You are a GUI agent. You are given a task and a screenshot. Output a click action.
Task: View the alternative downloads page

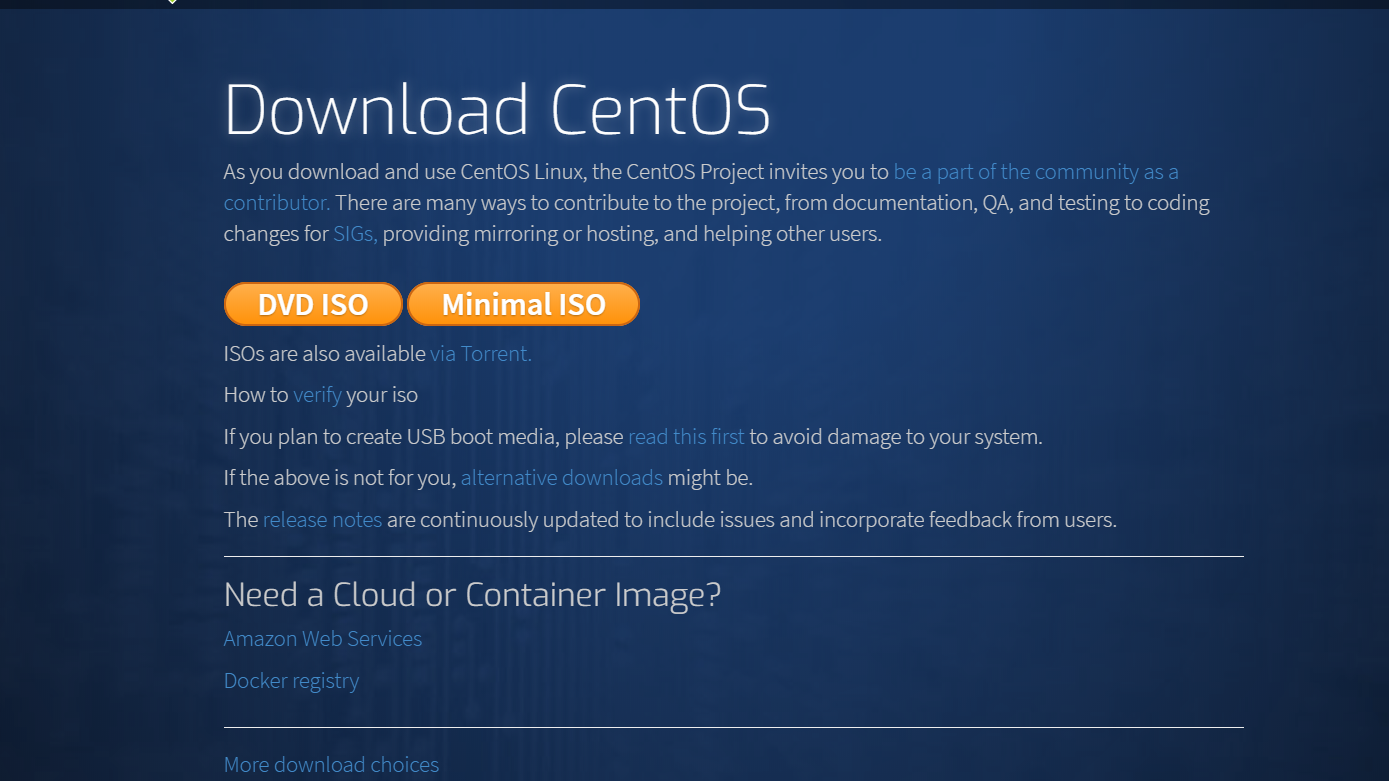point(561,477)
